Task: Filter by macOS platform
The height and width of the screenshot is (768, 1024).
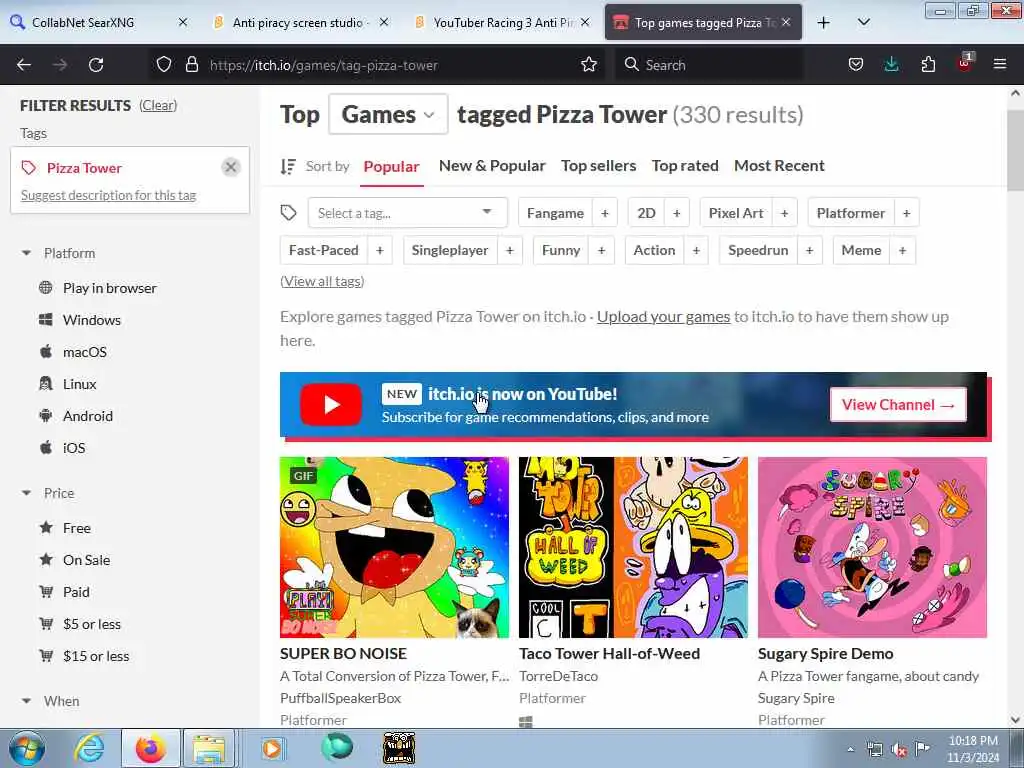Action: click(73, 352)
